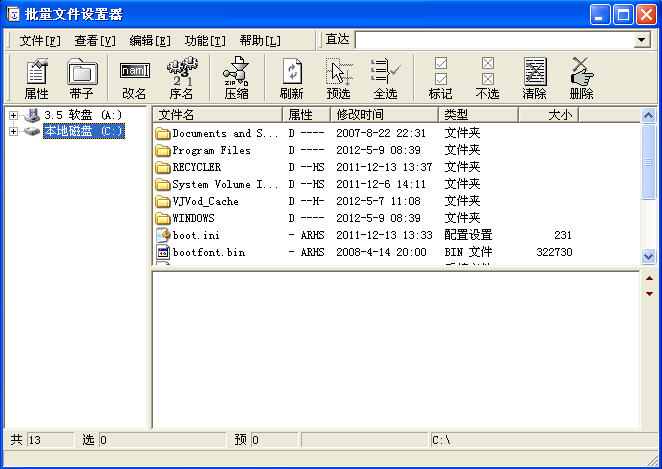The height and width of the screenshot is (469, 662).
Task: Click the boot.ini file icon
Action: point(163,235)
